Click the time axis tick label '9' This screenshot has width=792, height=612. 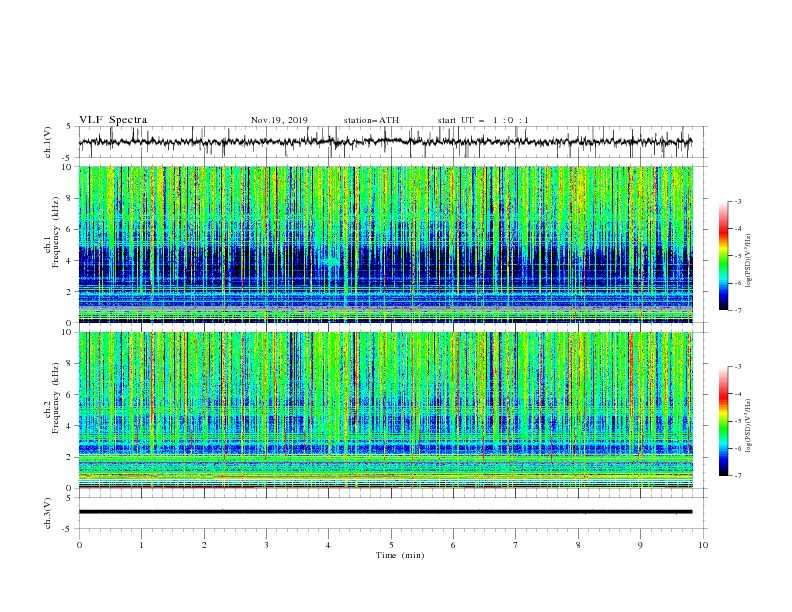click(640, 545)
